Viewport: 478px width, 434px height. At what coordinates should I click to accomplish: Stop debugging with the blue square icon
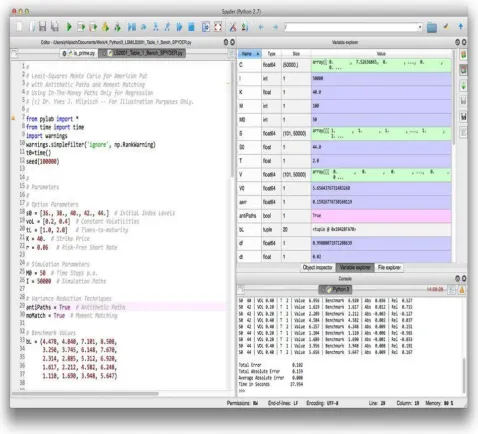[191, 27]
